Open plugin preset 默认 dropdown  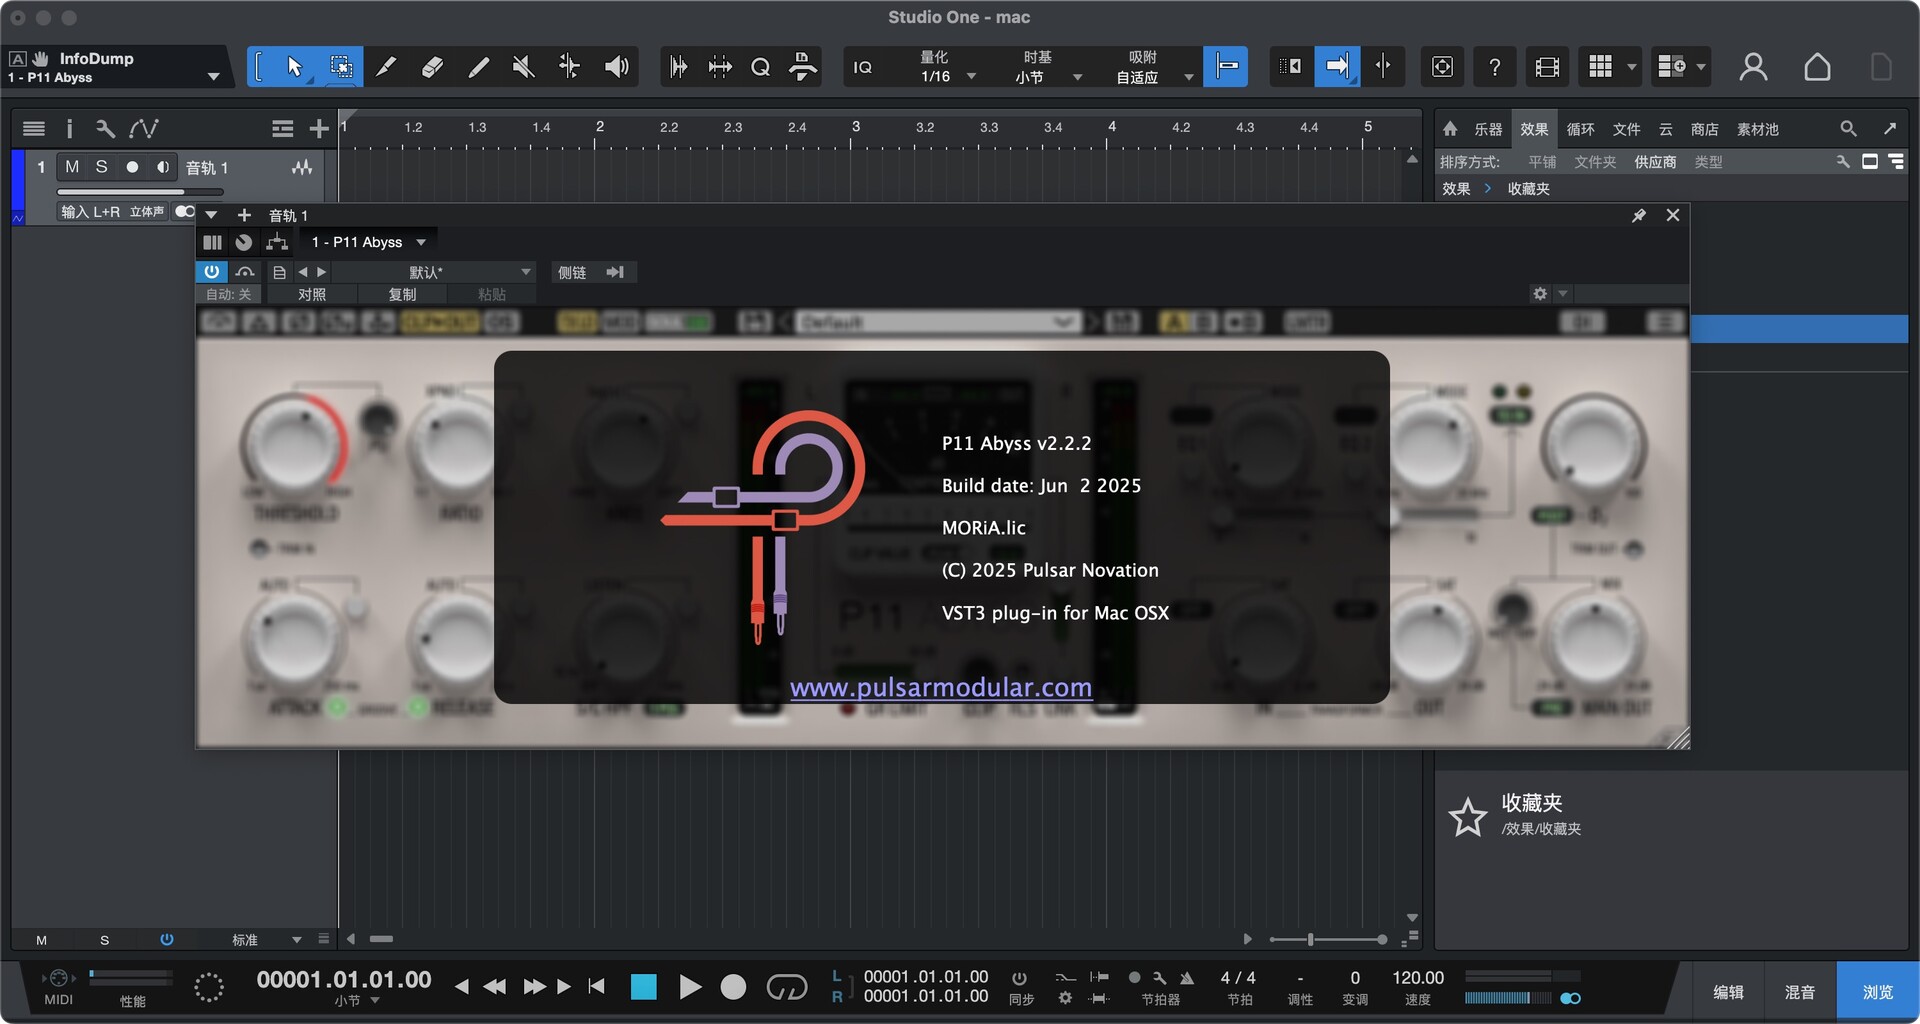click(433, 272)
